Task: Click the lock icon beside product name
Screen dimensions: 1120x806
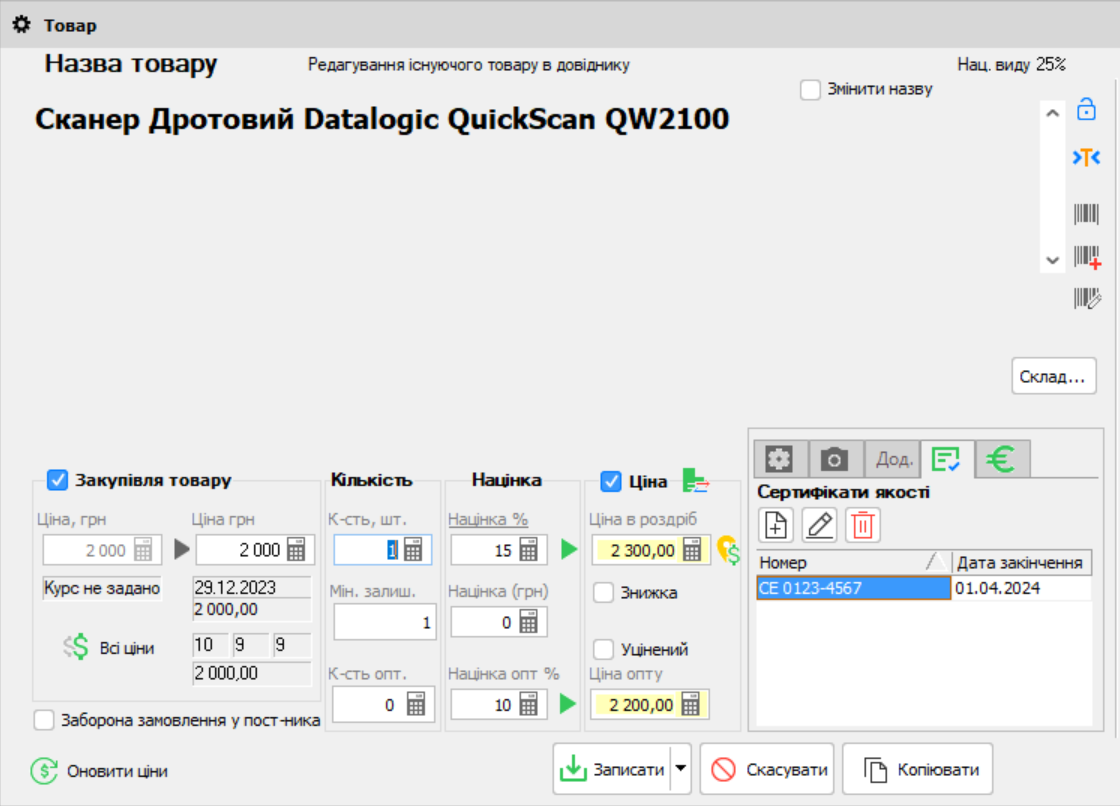Action: [x=1086, y=111]
